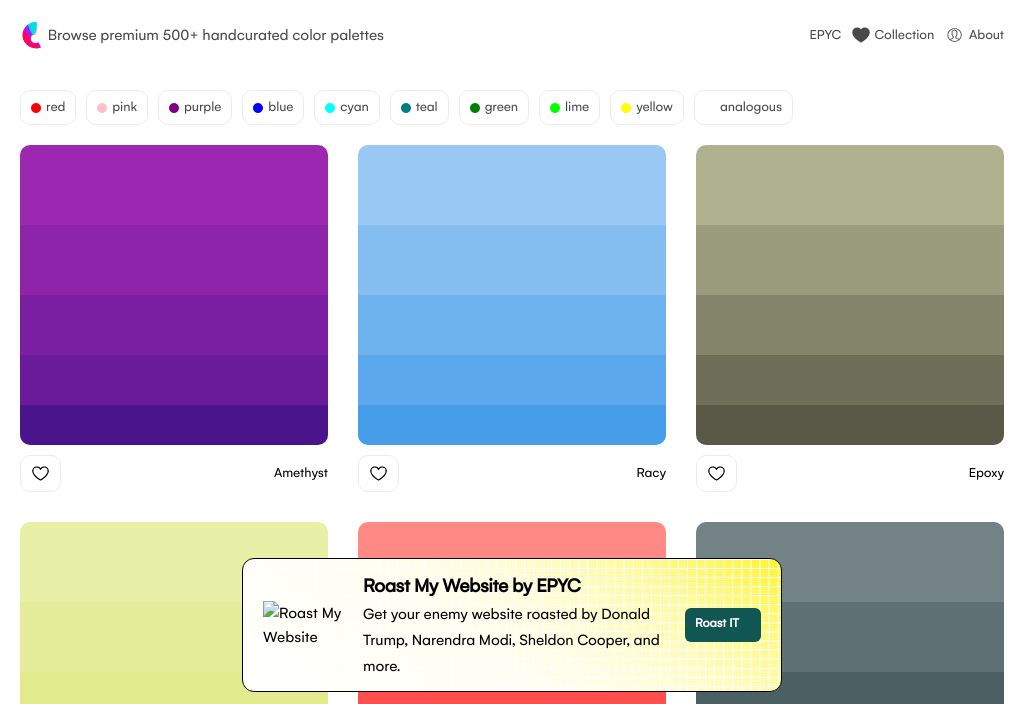Like the Amethyst palette with heart
The width and height of the screenshot is (1024, 704).
coord(40,473)
